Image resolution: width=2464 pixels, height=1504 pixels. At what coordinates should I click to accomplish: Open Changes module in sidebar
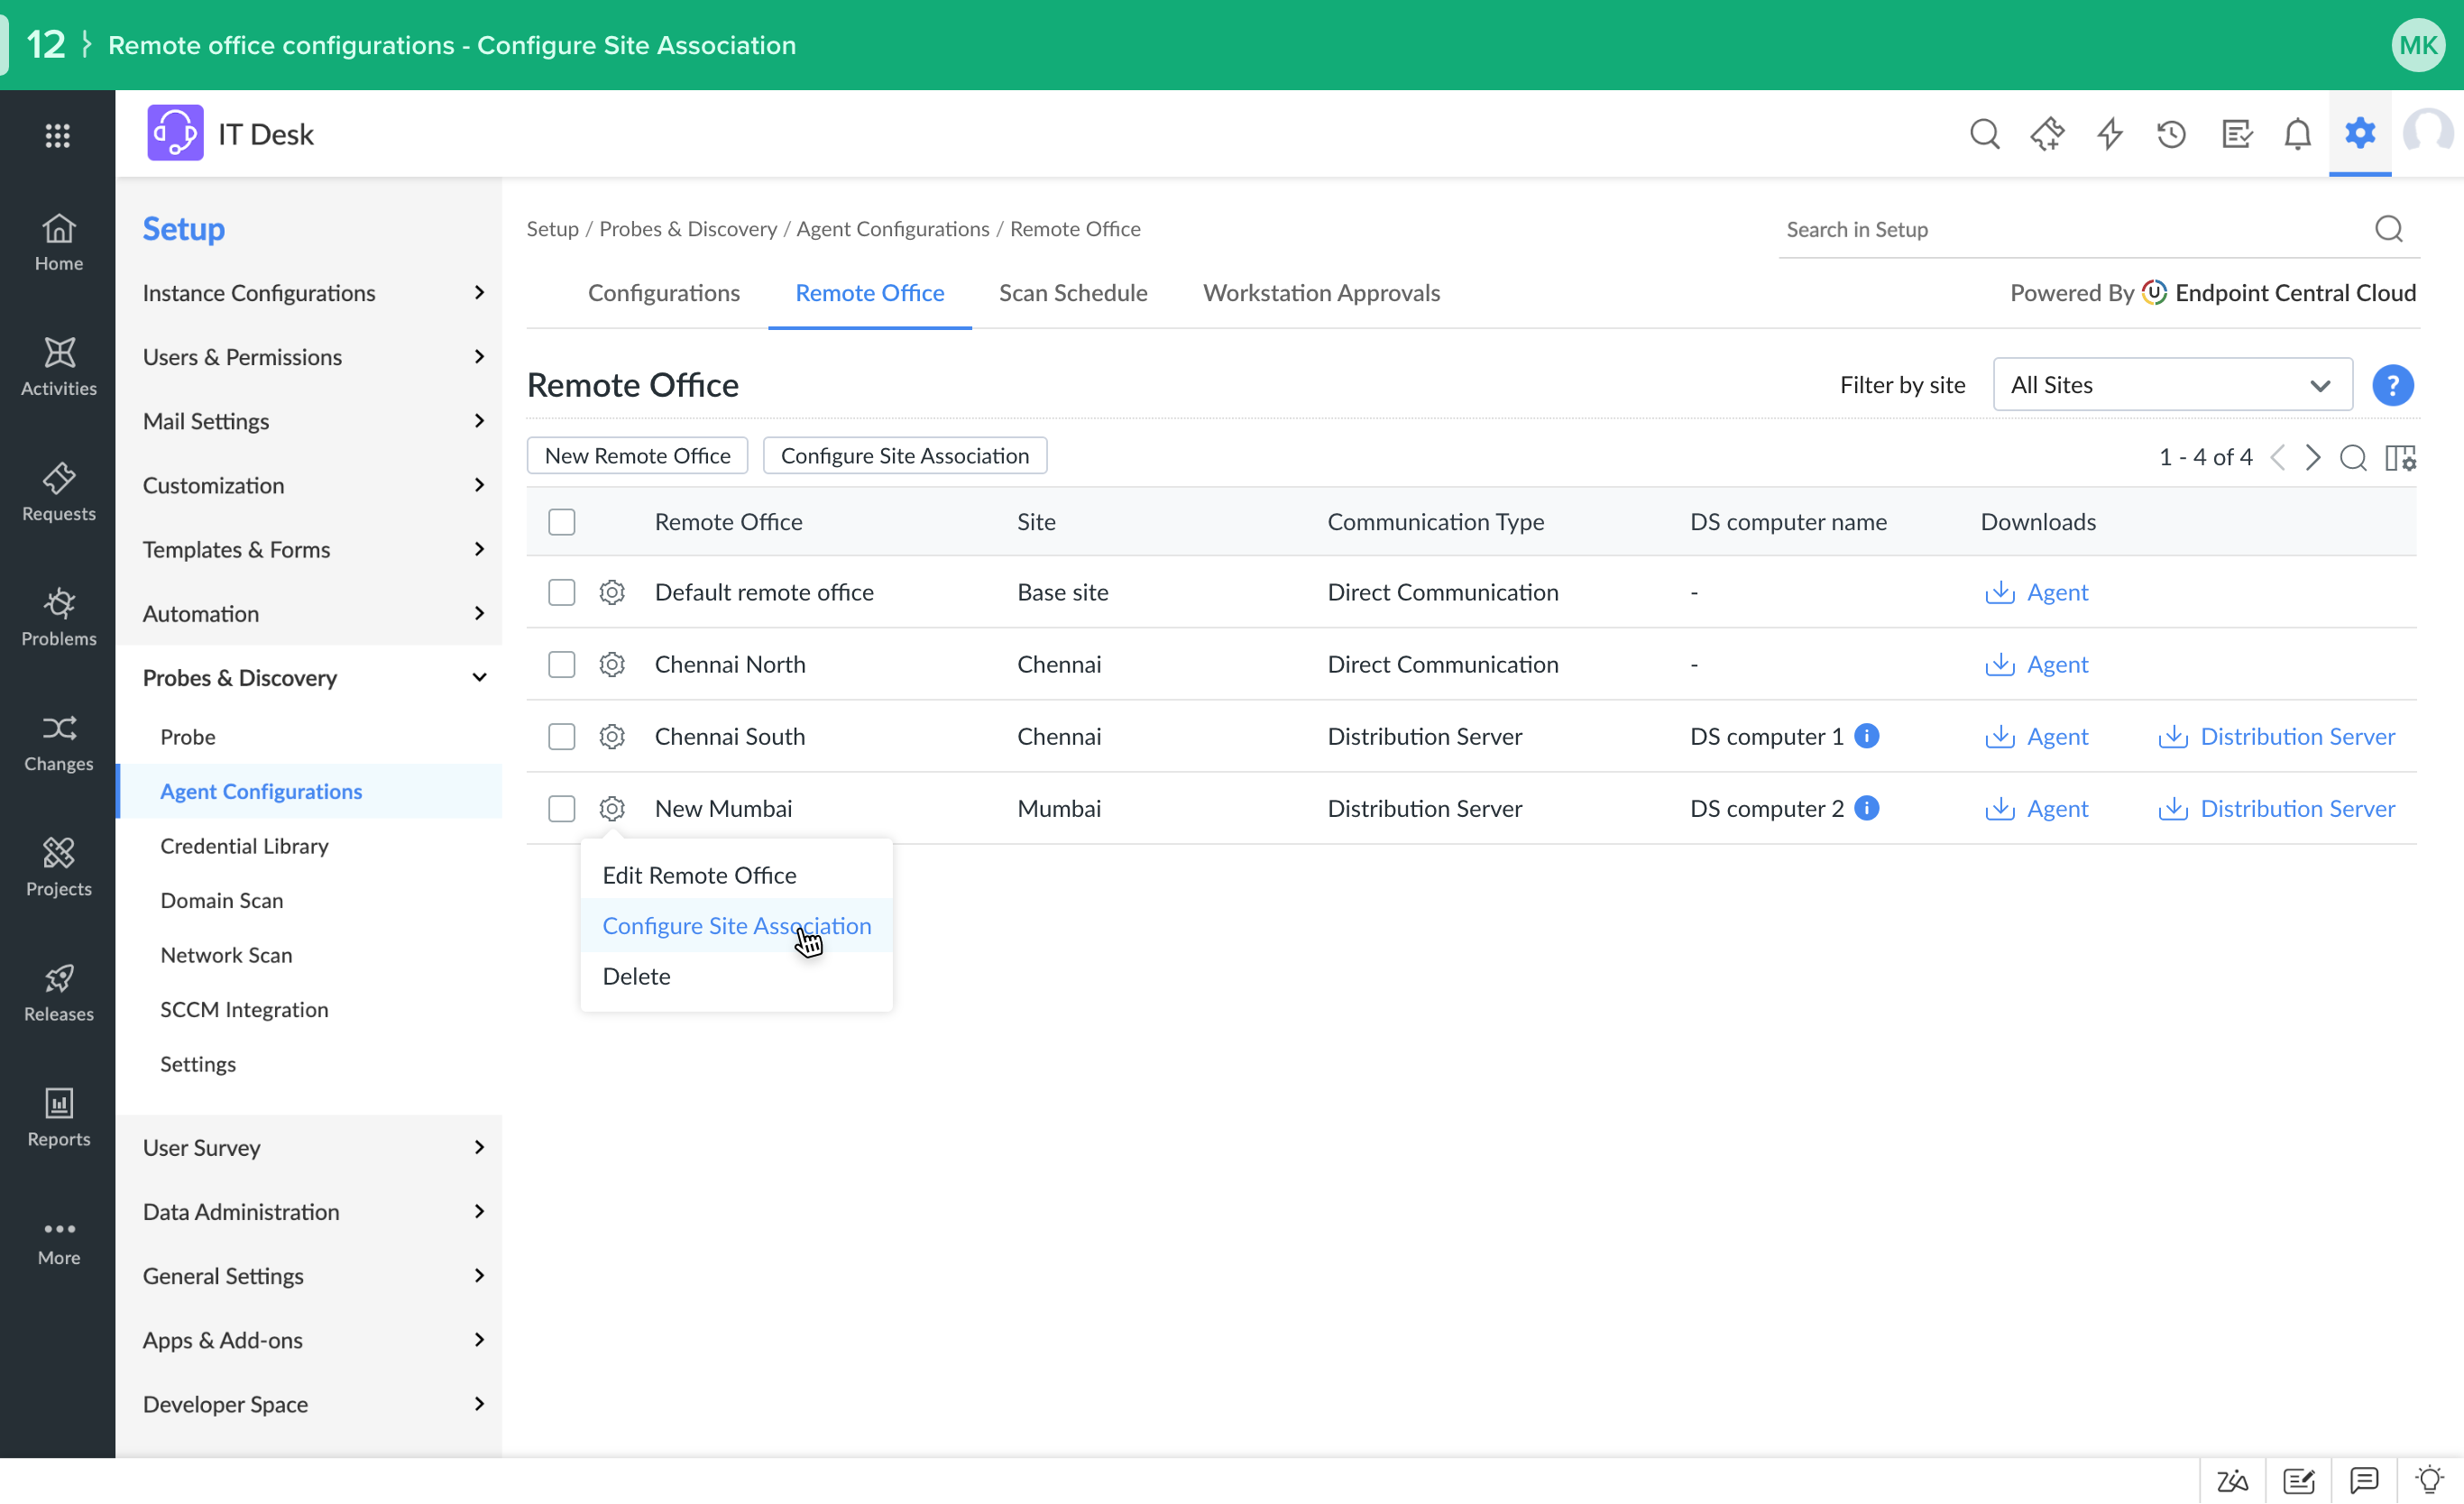pos(58,742)
